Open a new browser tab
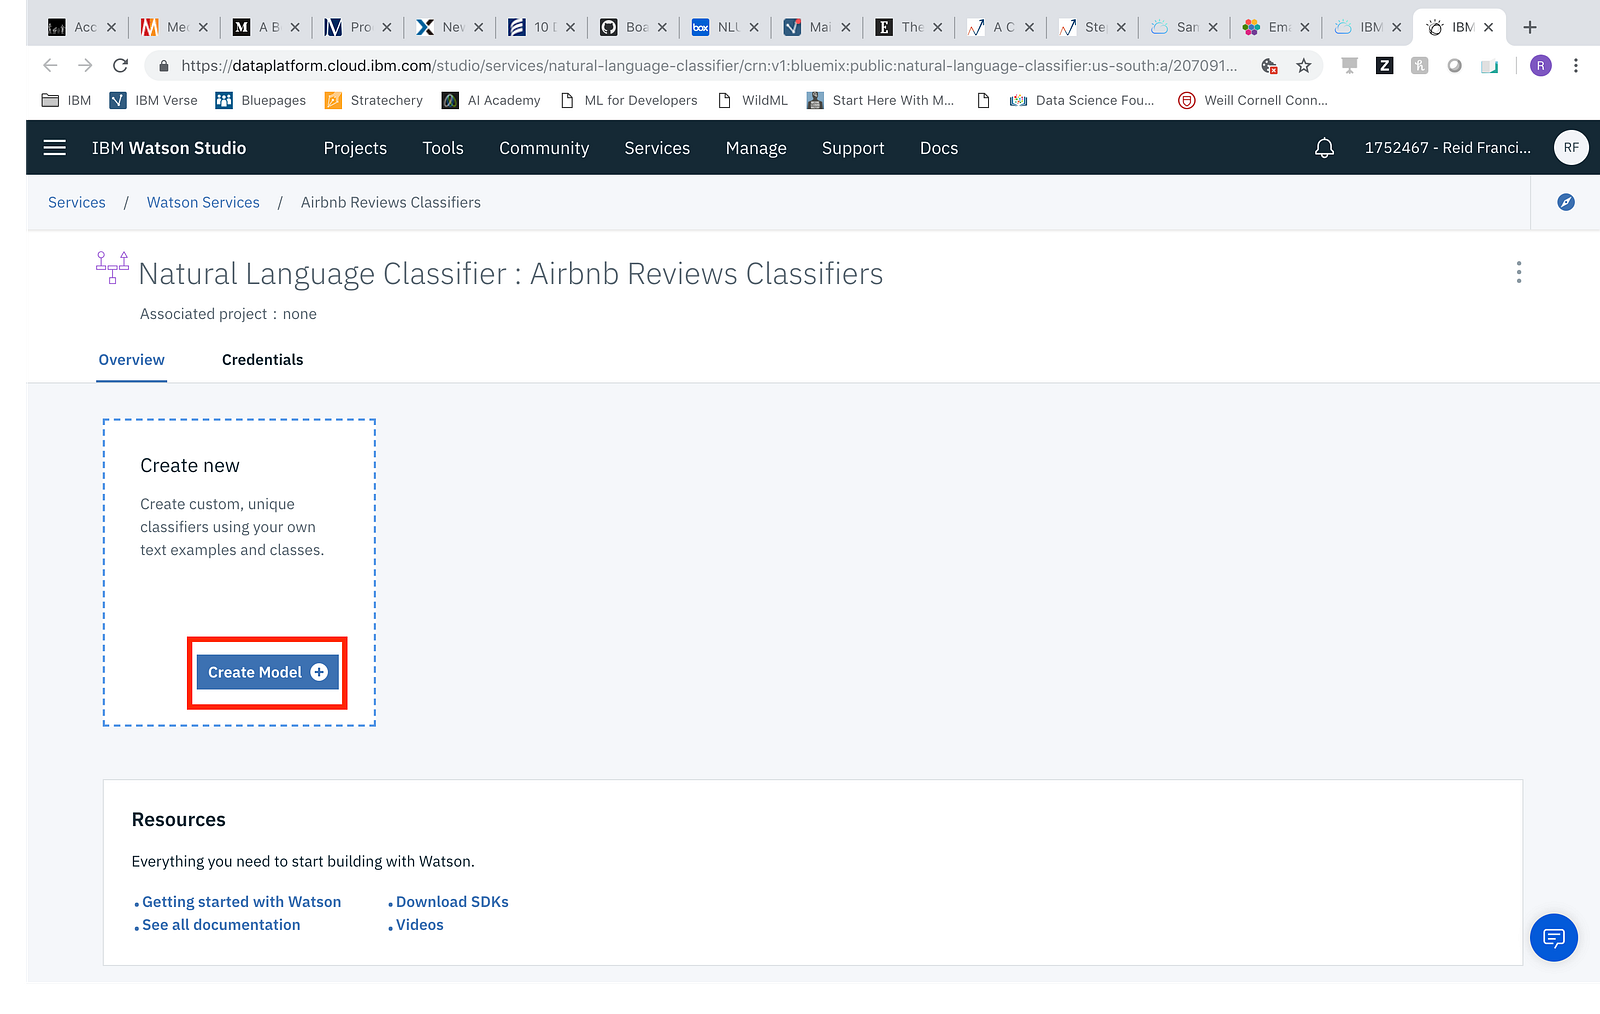This screenshot has width=1600, height=1014. click(x=1529, y=27)
